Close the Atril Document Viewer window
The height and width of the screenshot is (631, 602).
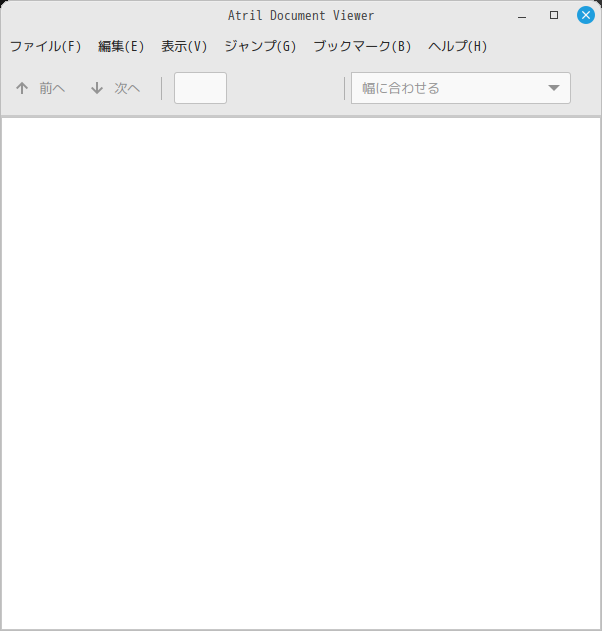586,15
